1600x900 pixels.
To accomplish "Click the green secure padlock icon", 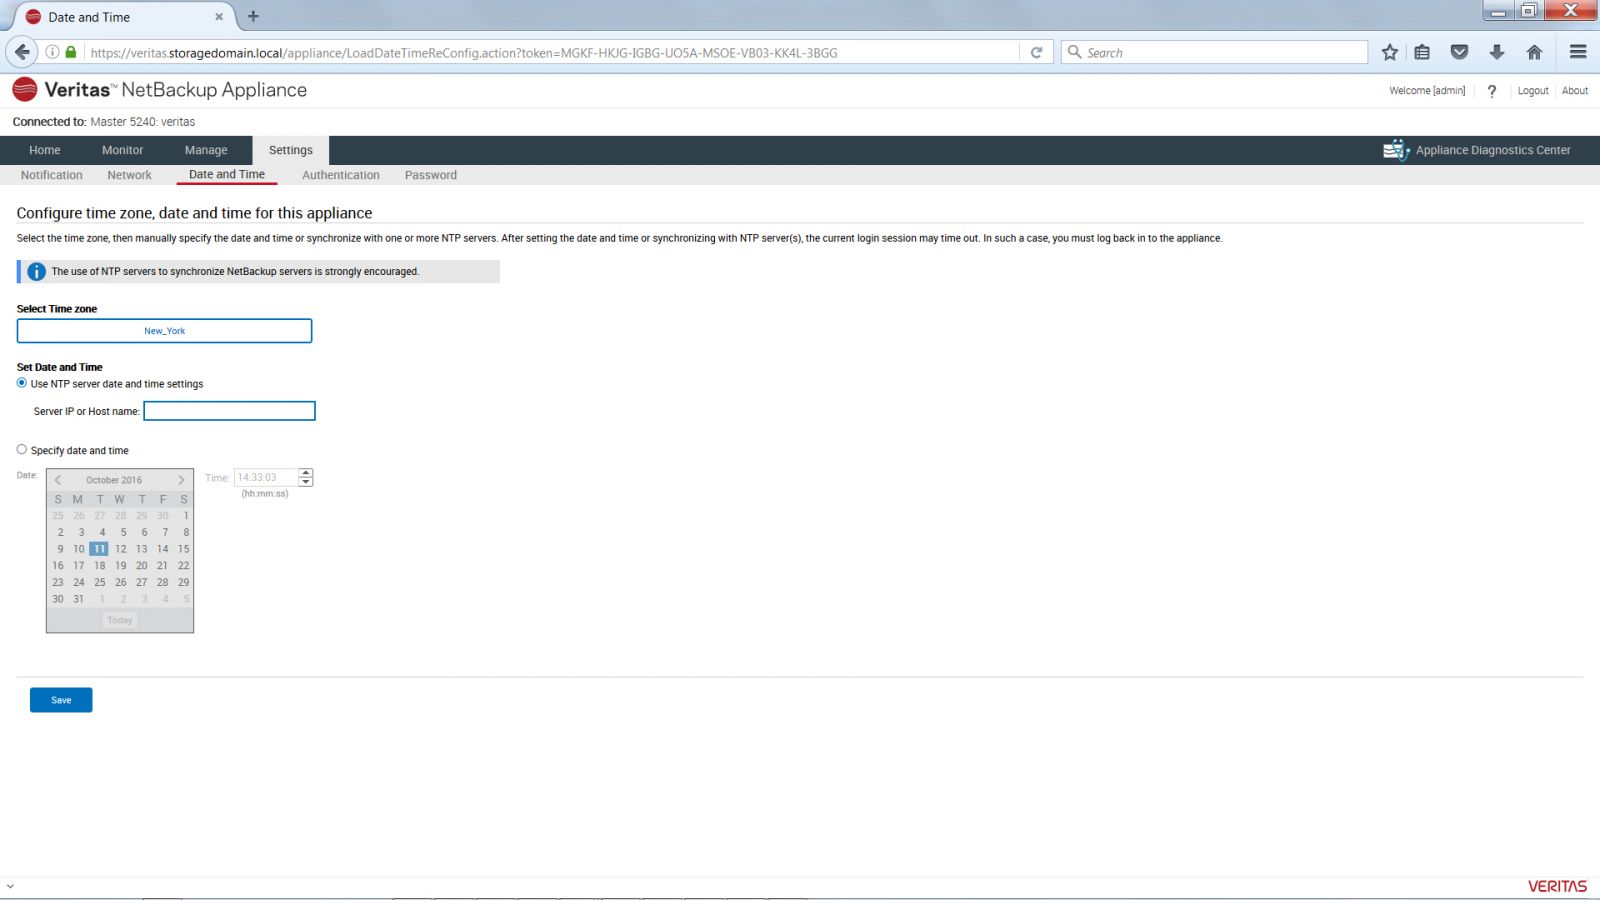I will (71, 52).
